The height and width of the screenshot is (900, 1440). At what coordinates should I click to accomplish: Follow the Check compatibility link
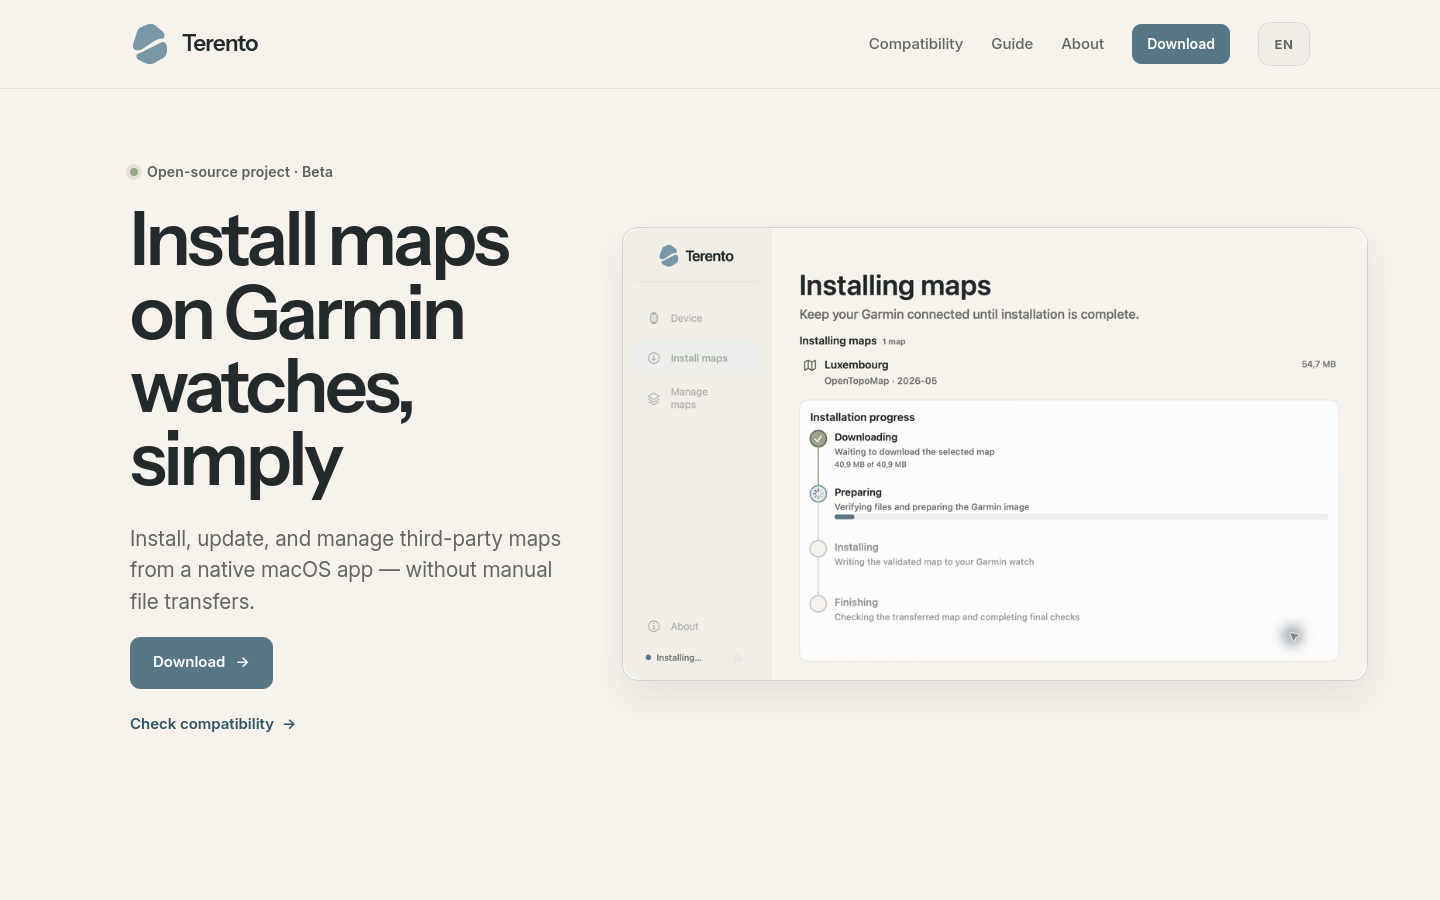(x=212, y=724)
